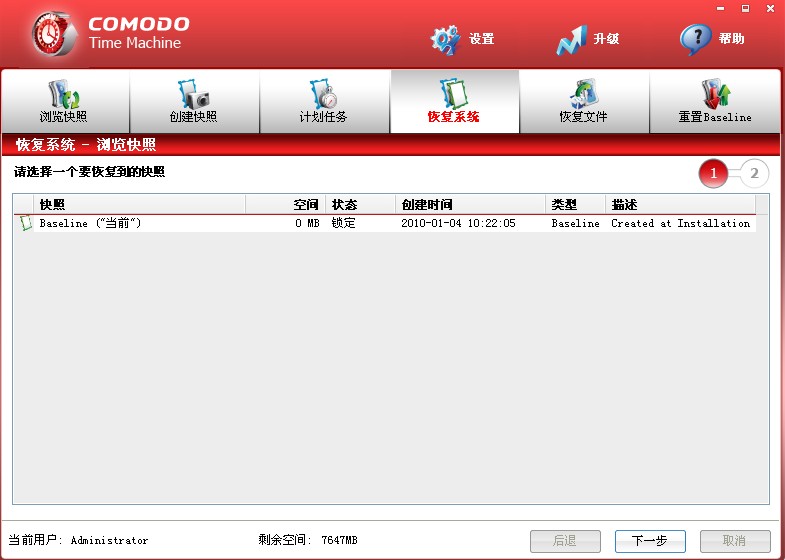Switch to 创建快照 tab label
Image resolution: width=785 pixels, height=560 pixels.
coord(193,117)
